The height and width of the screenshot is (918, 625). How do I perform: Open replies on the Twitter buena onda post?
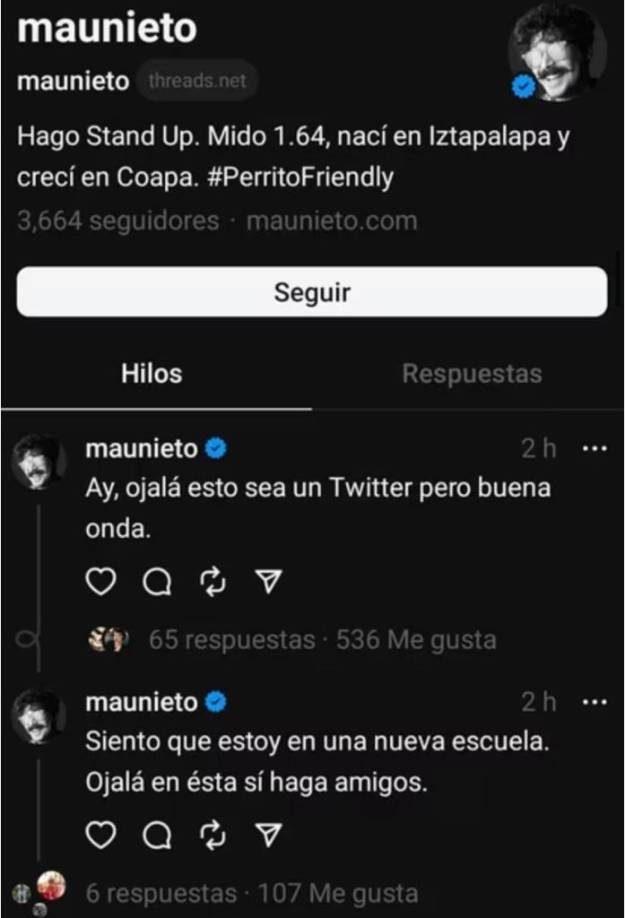158,581
